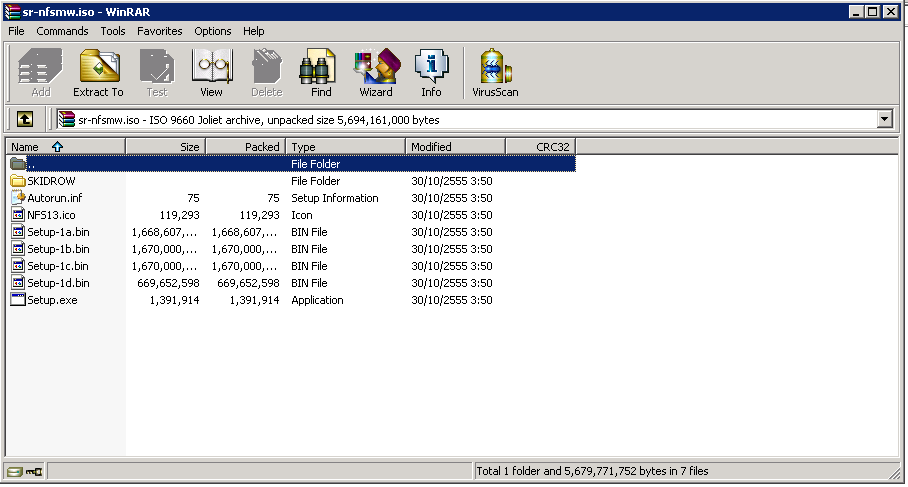Open the File menu
The height and width of the screenshot is (487, 908).
click(16, 31)
